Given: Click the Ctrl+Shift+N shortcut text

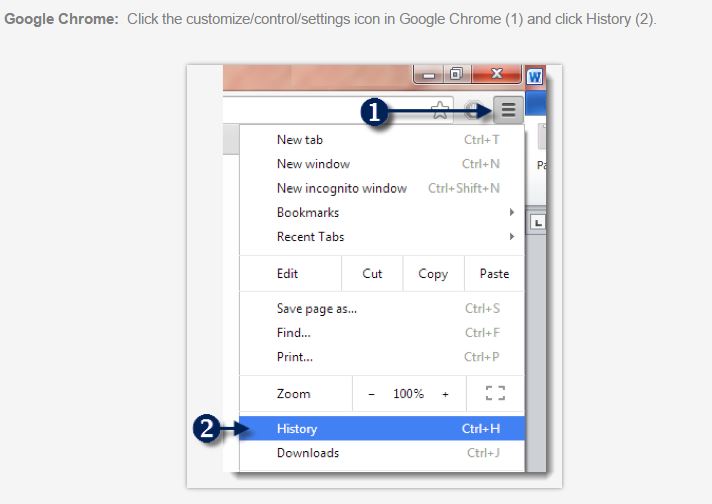Looking at the screenshot, I should (x=464, y=188).
